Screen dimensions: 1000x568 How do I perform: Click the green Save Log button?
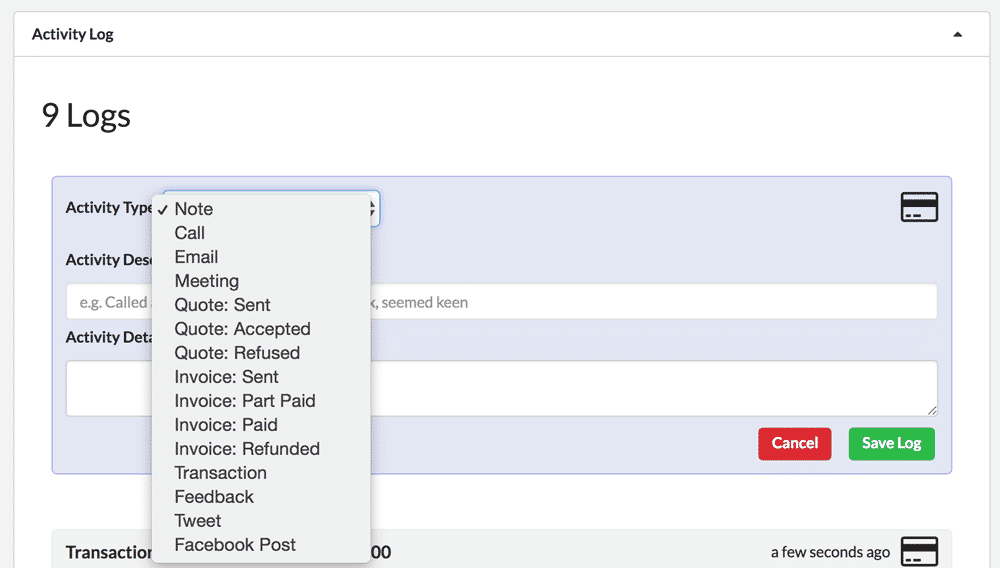coord(892,444)
